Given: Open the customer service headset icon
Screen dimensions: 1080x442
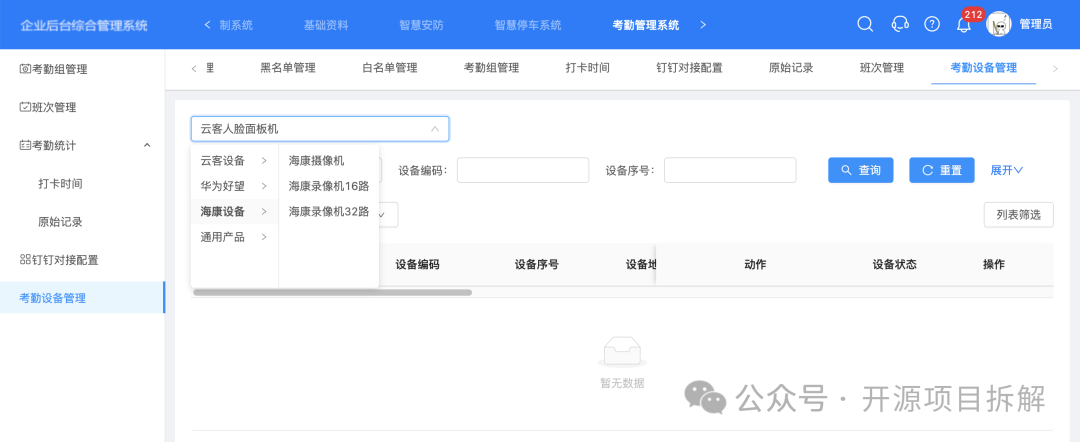Looking at the screenshot, I should [900, 24].
